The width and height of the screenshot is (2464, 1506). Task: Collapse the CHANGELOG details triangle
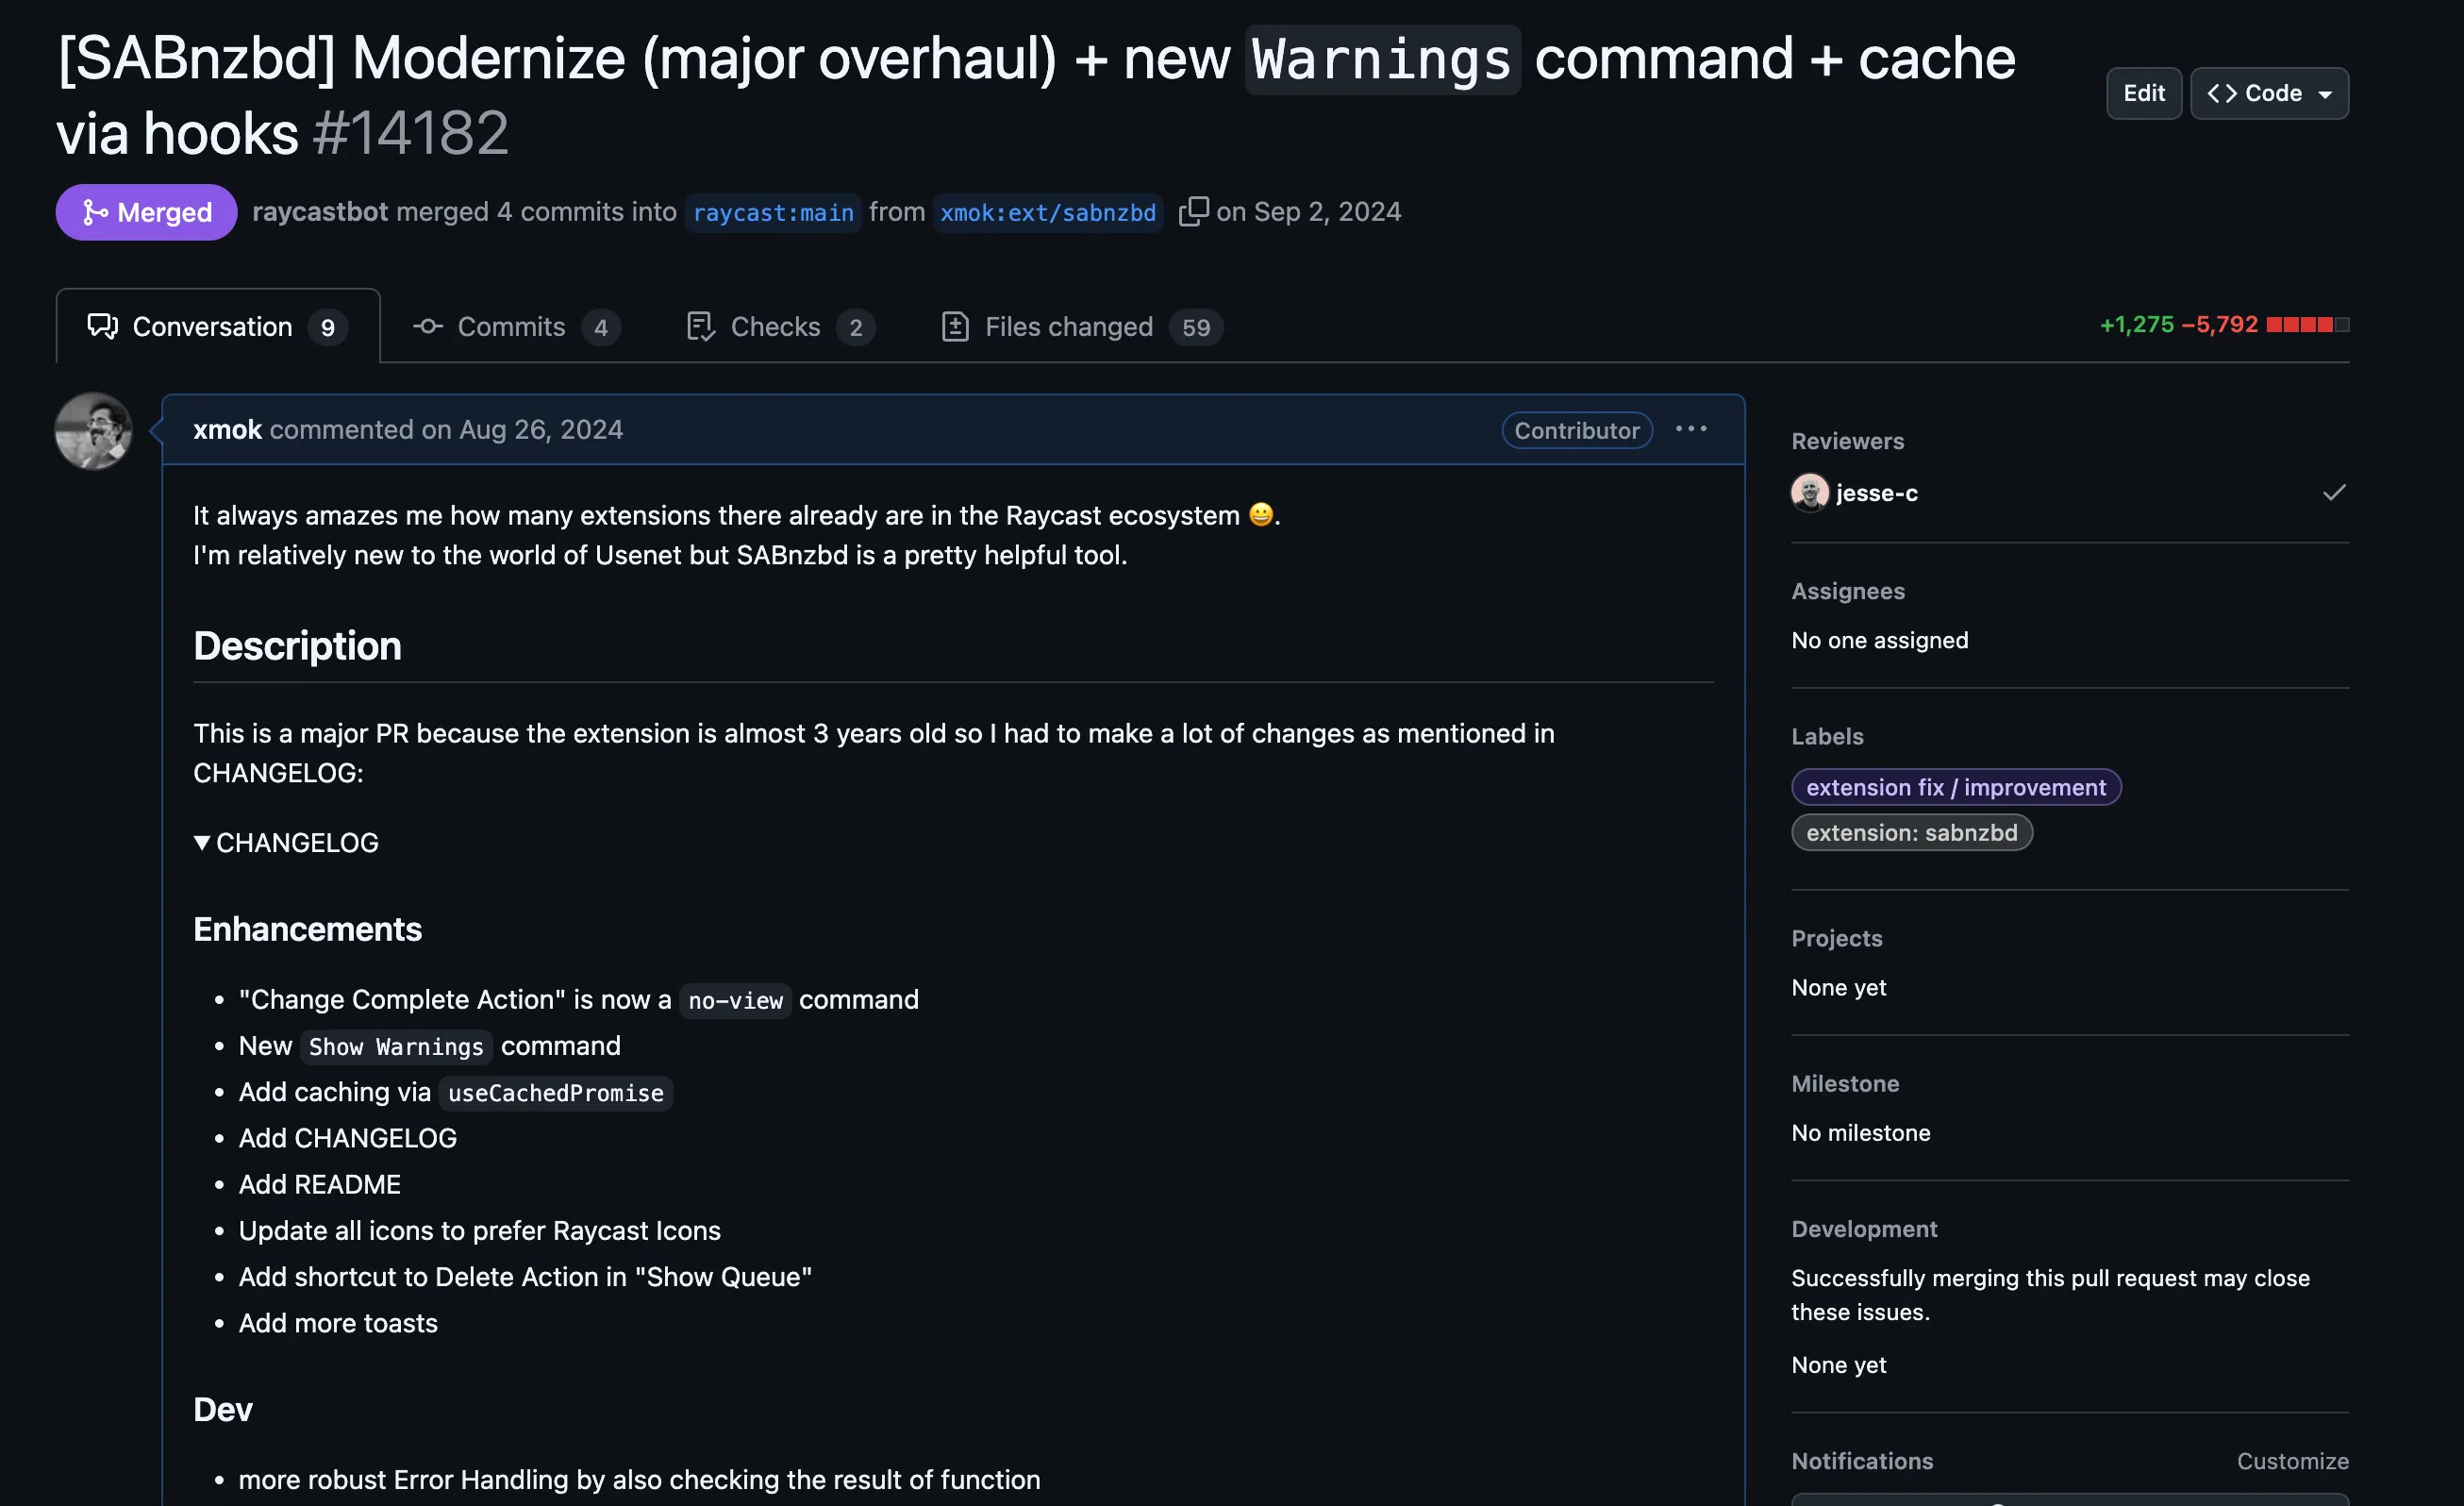(x=202, y=842)
